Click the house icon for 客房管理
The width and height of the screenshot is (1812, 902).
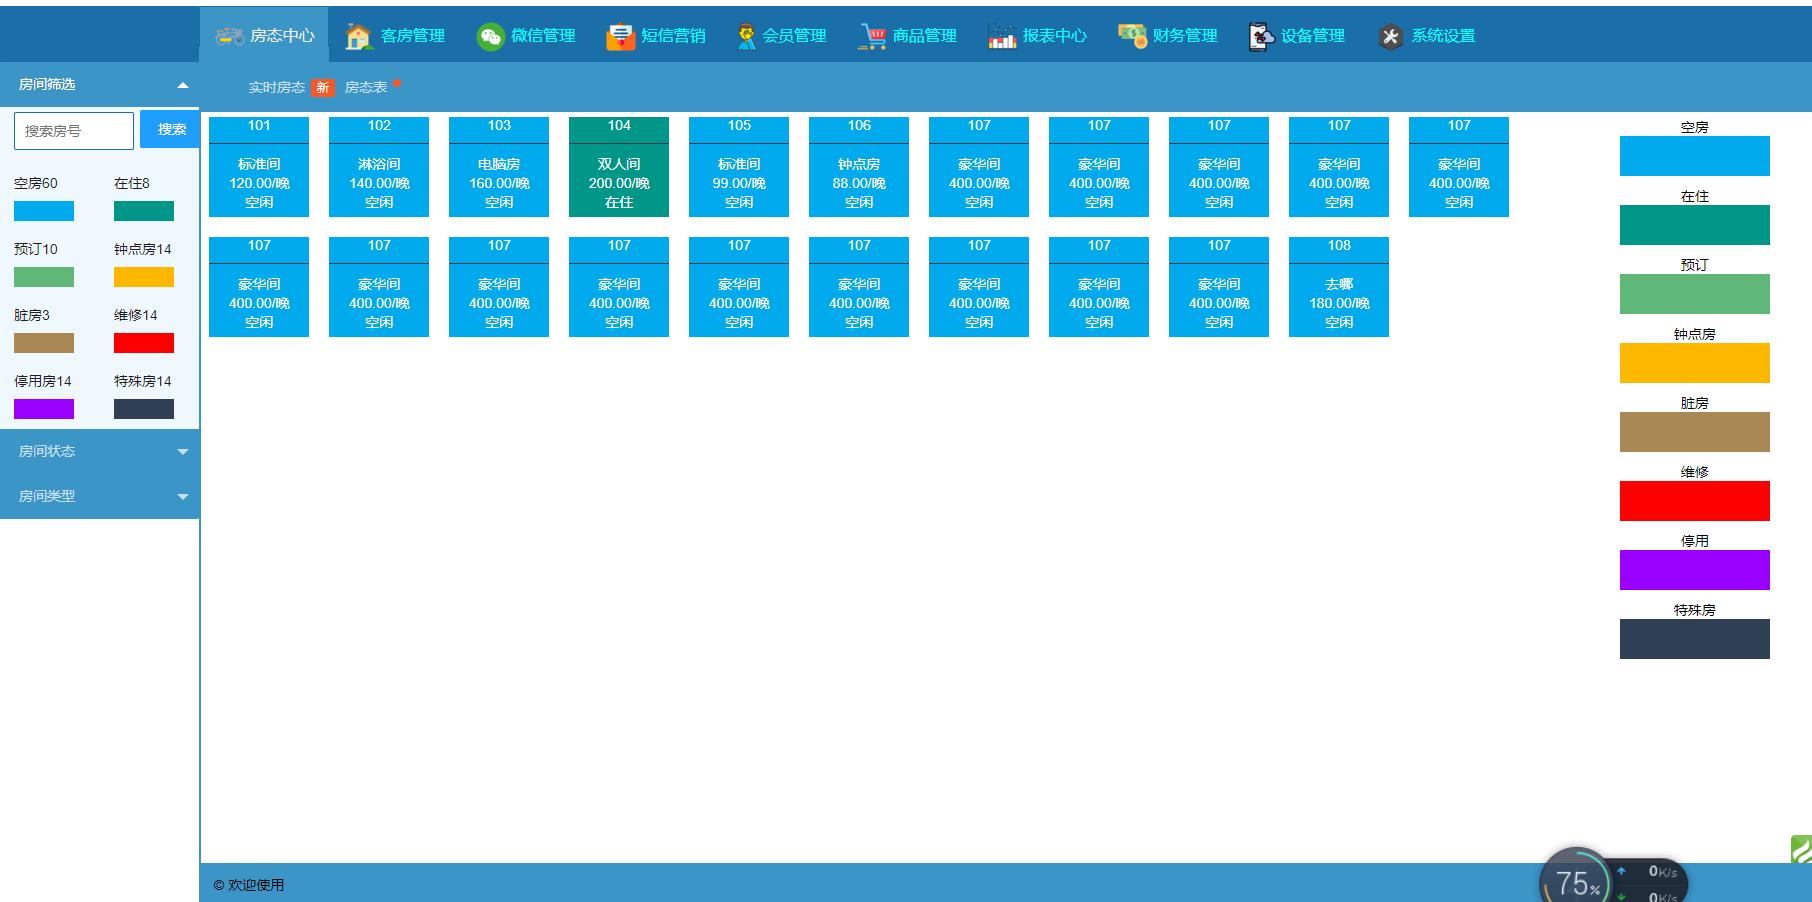click(x=358, y=36)
